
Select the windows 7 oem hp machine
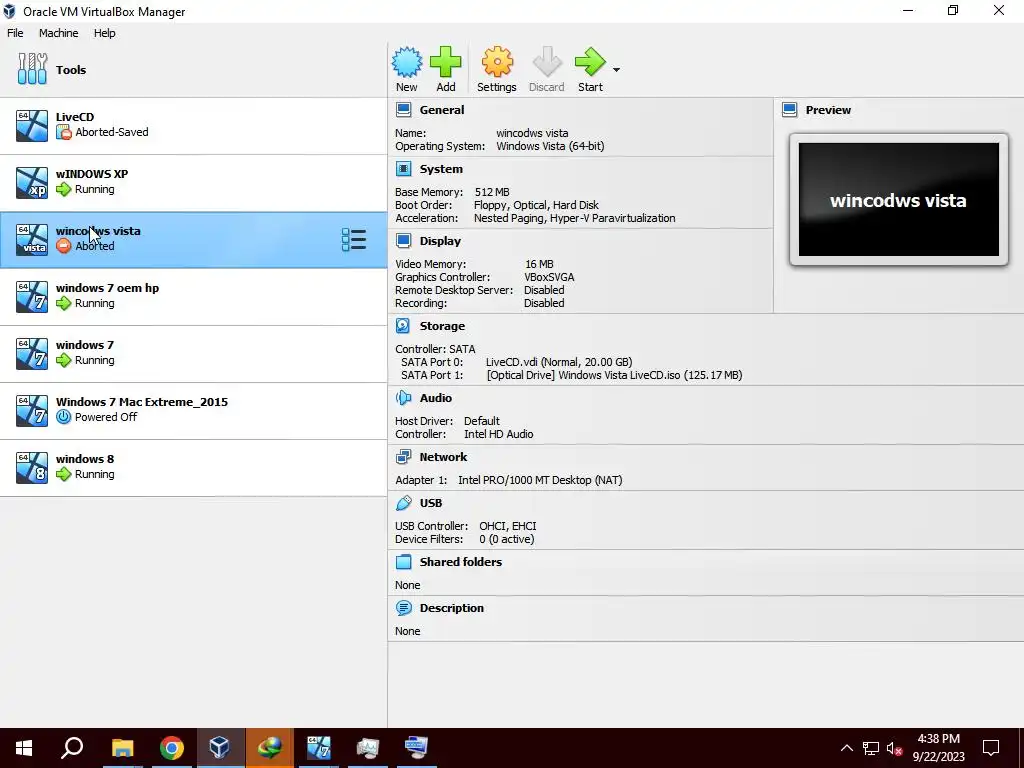point(194,296)
